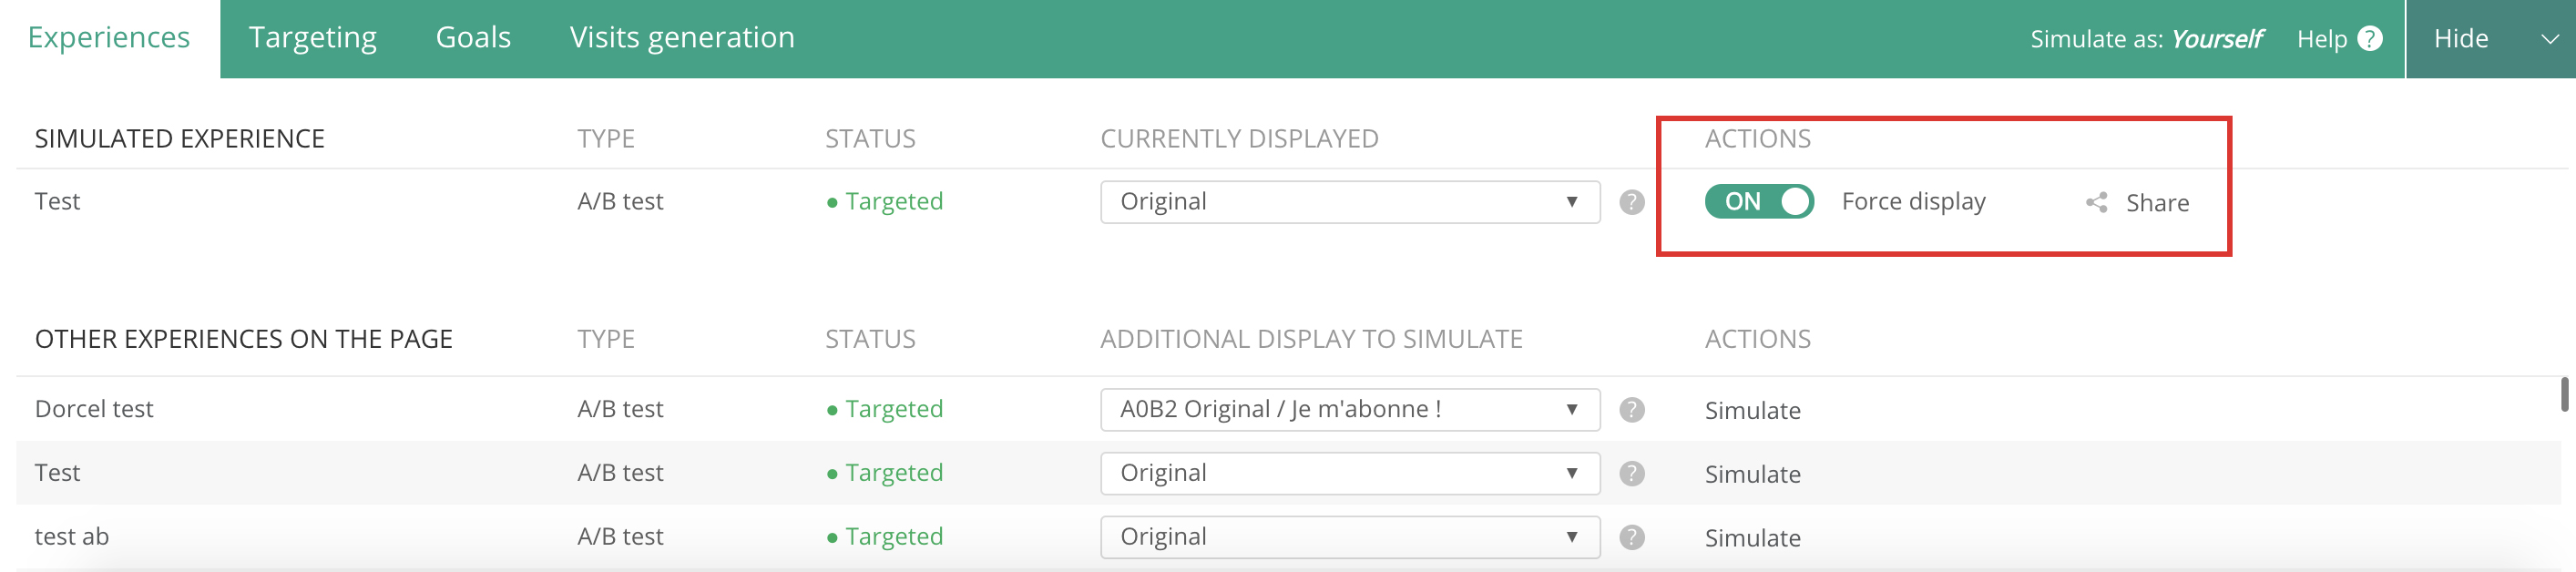
Task: Open the test ab variation dropdown
Action: (1349, 538)
